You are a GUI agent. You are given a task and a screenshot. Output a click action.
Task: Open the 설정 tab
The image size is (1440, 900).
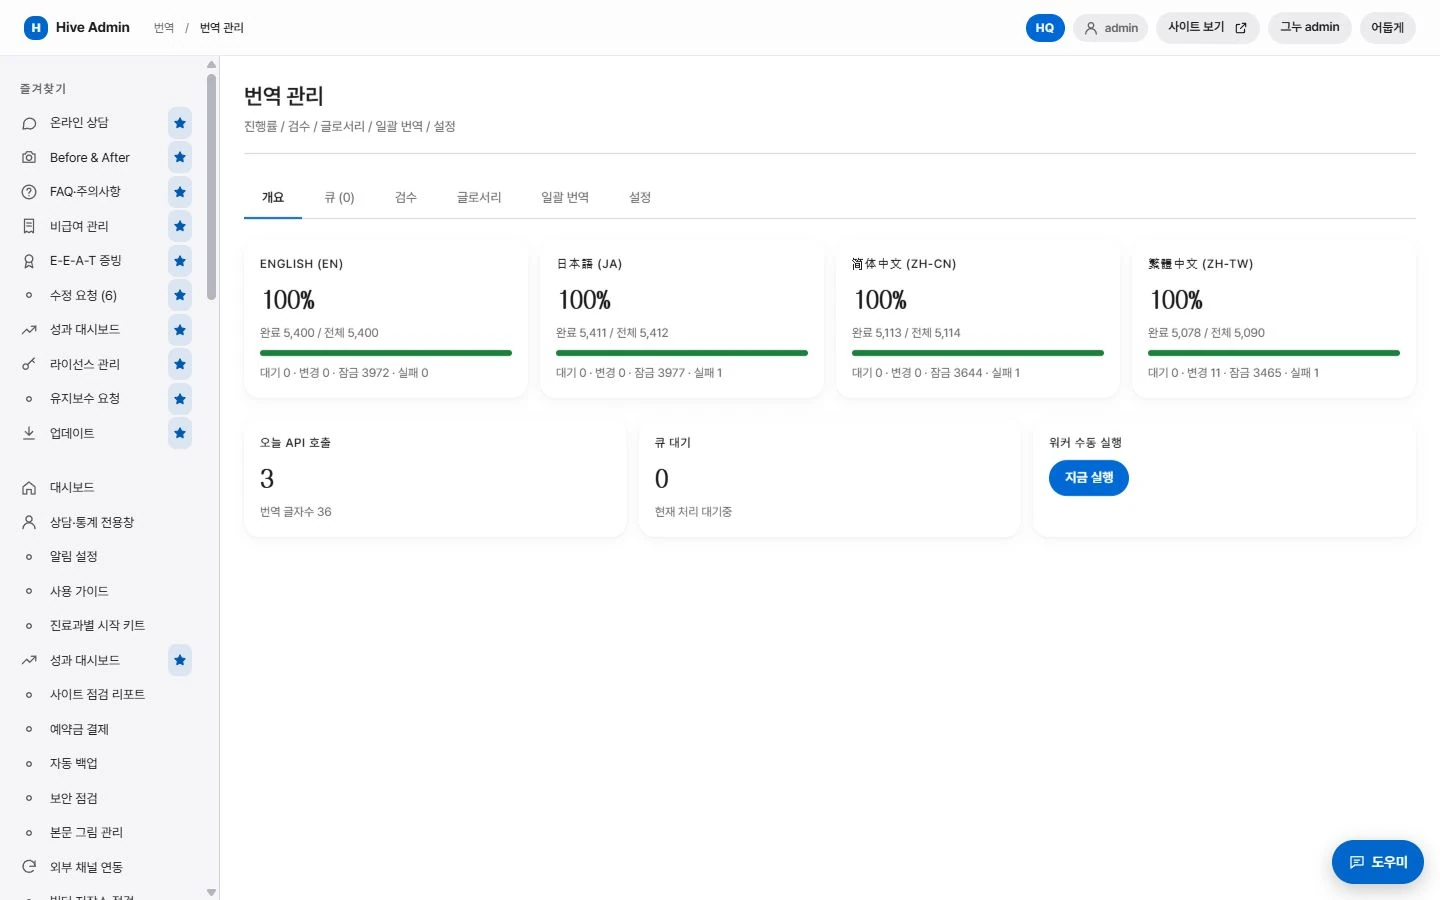click(640, 198)
